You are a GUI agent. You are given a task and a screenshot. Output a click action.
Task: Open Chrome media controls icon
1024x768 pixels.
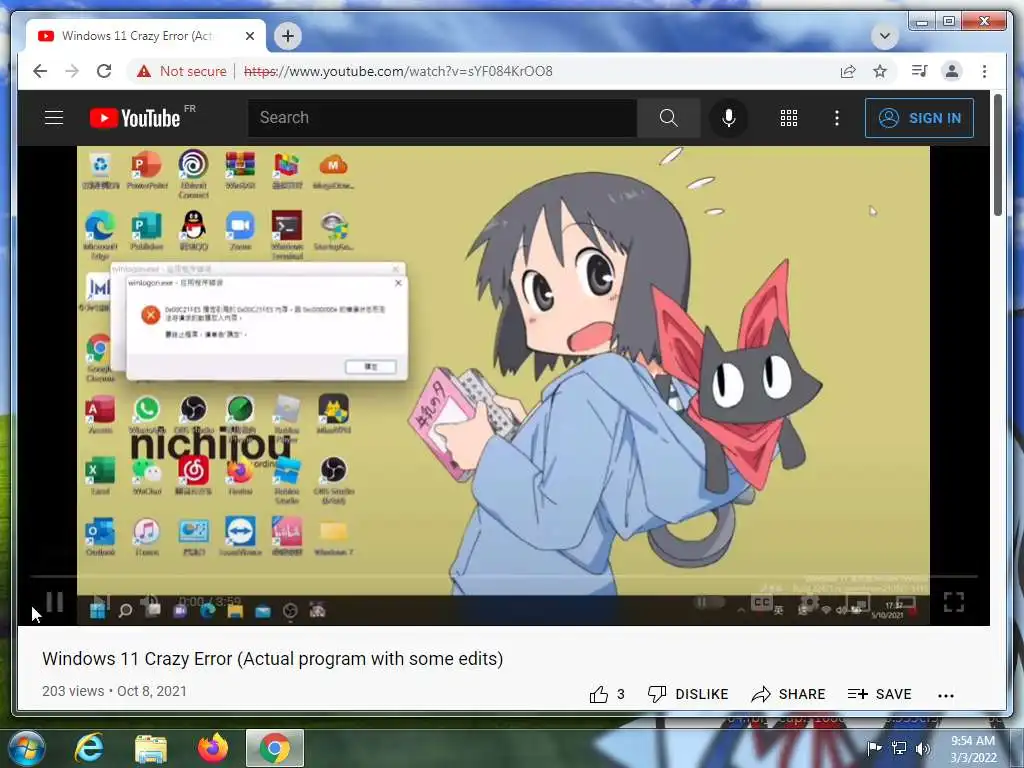point(920,71)
